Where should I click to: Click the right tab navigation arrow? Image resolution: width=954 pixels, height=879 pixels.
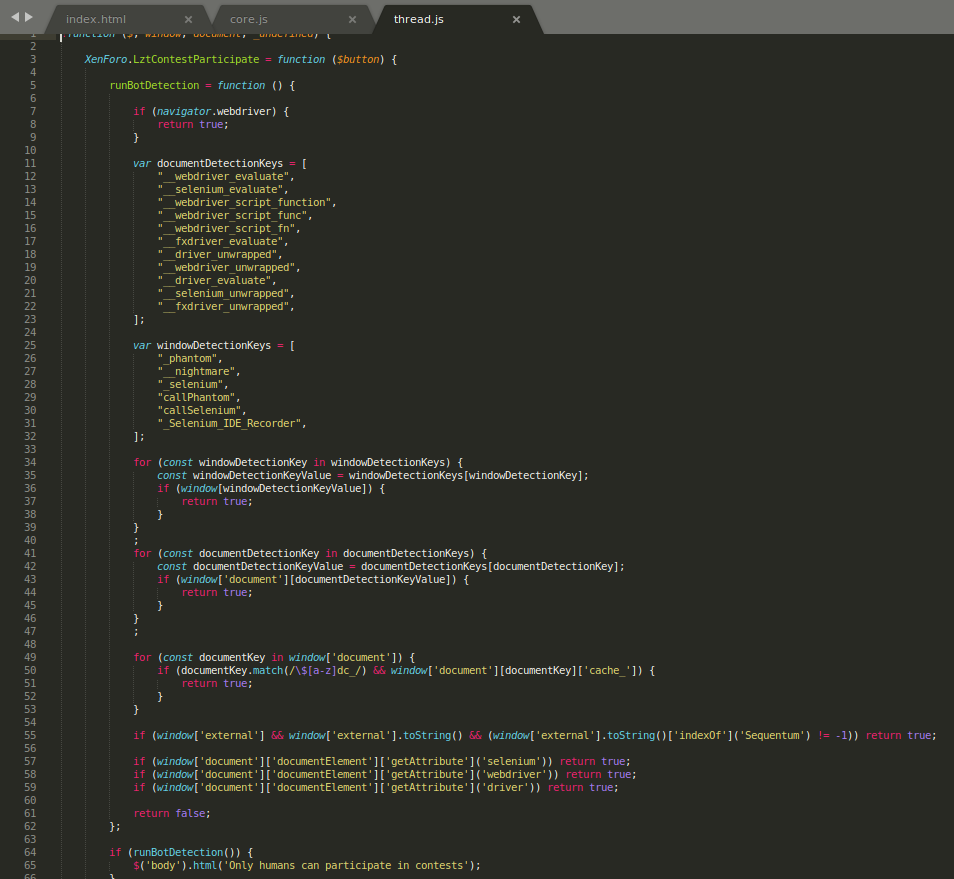tap(29, 17)
